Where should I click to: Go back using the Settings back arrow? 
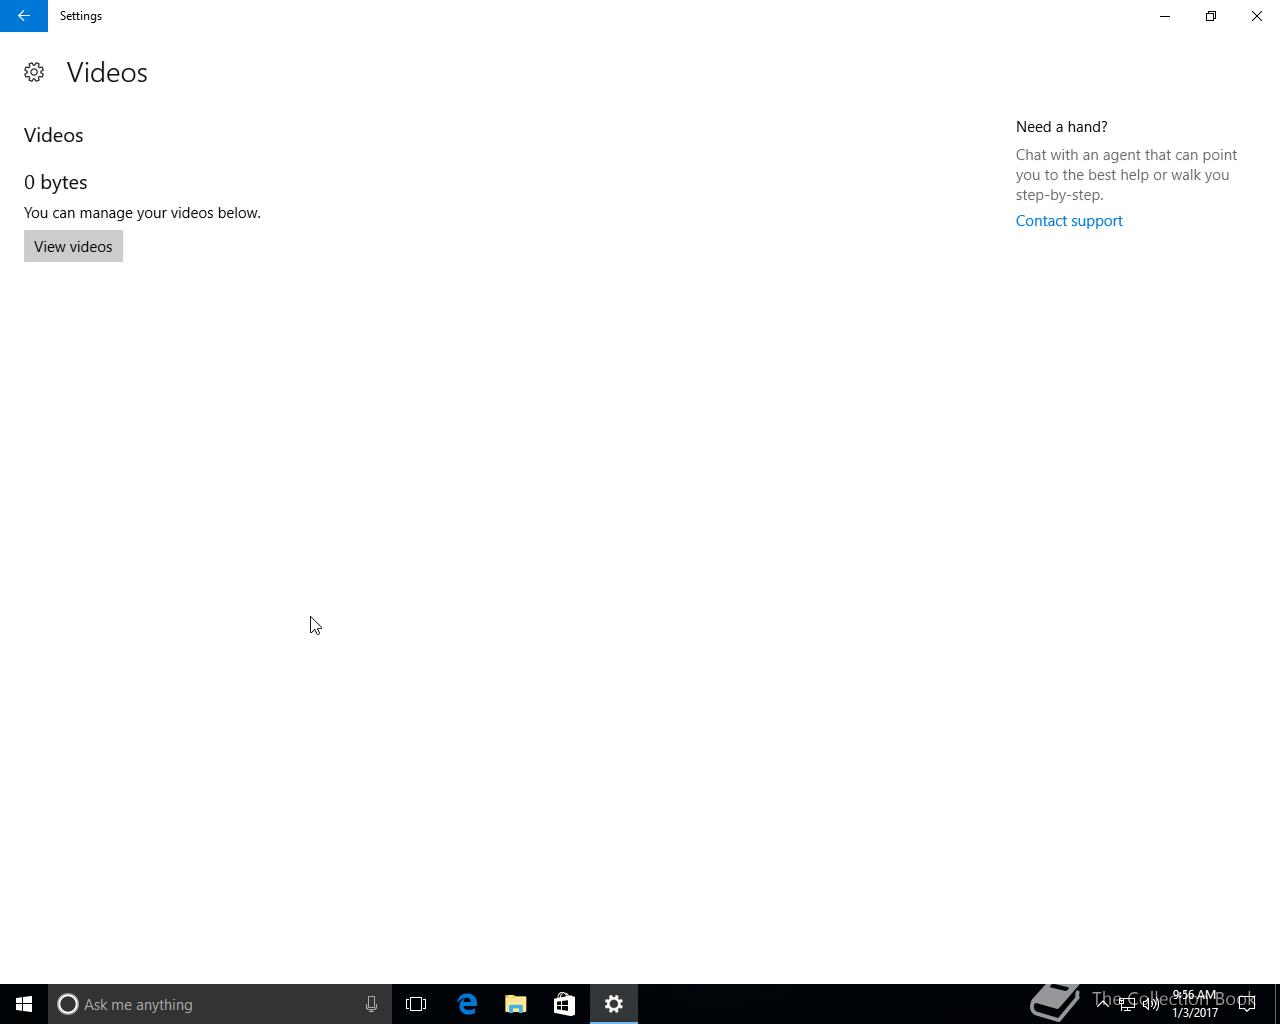point(24,16)
